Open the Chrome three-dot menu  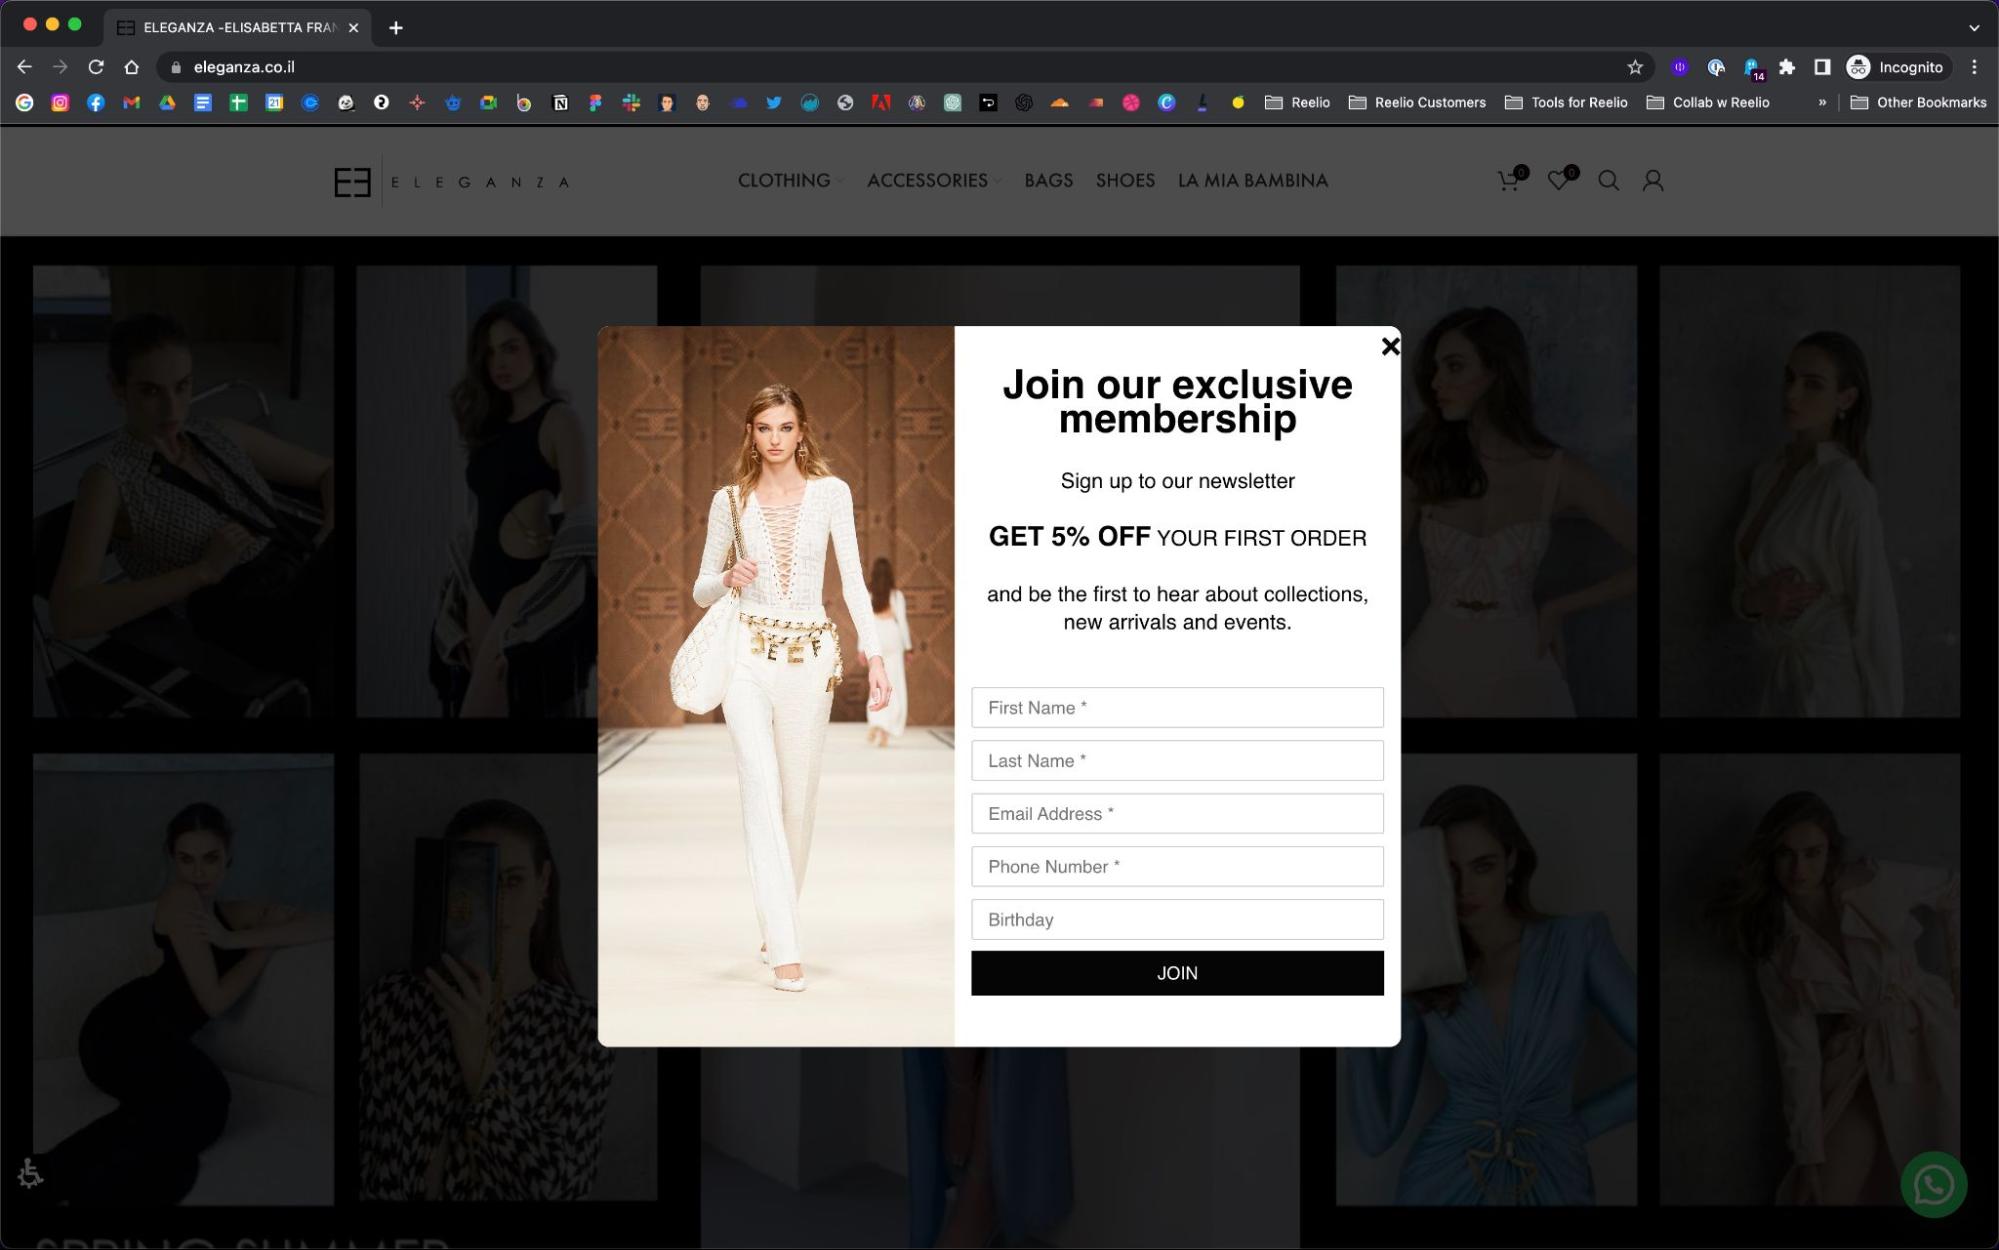(x=1974, y=67)
